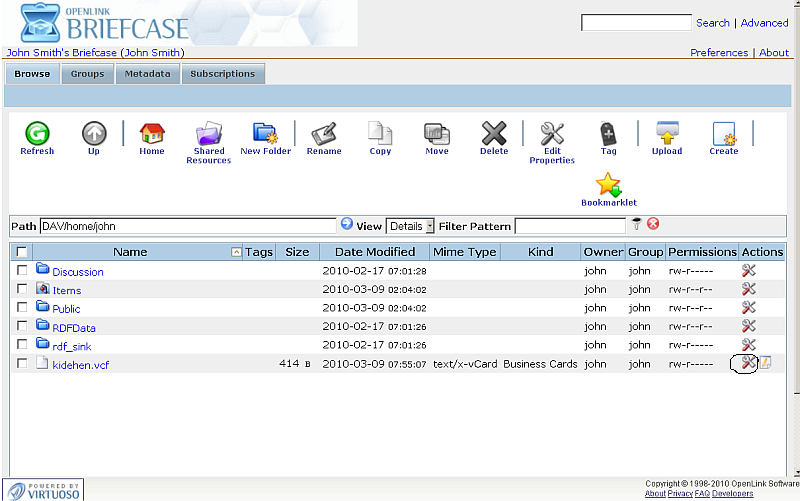Edit properties of kidehen.vcf row

click(x=747, y=364)
